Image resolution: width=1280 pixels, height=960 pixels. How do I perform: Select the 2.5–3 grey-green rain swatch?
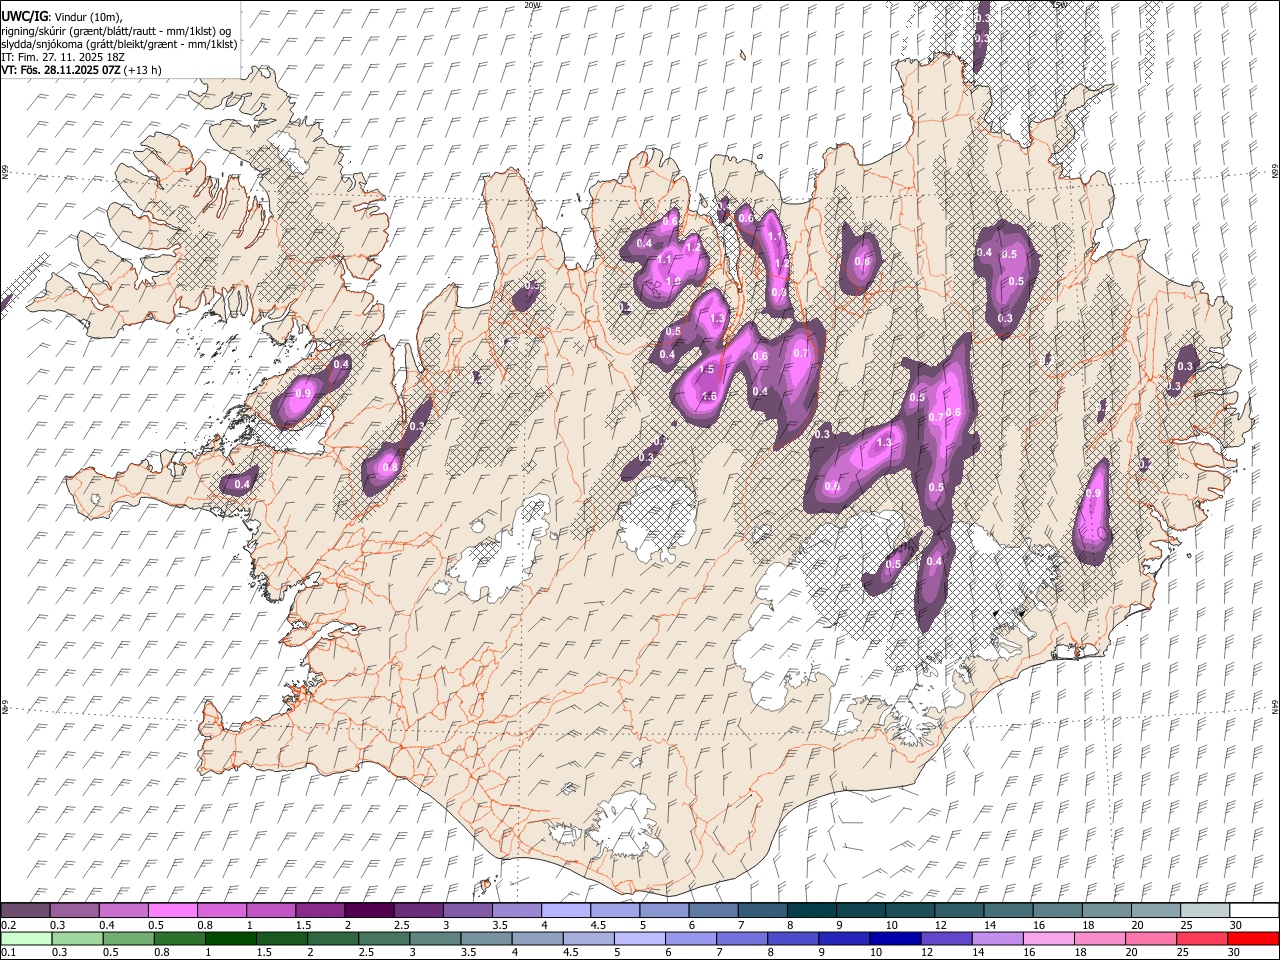click(x=384, y=939)
